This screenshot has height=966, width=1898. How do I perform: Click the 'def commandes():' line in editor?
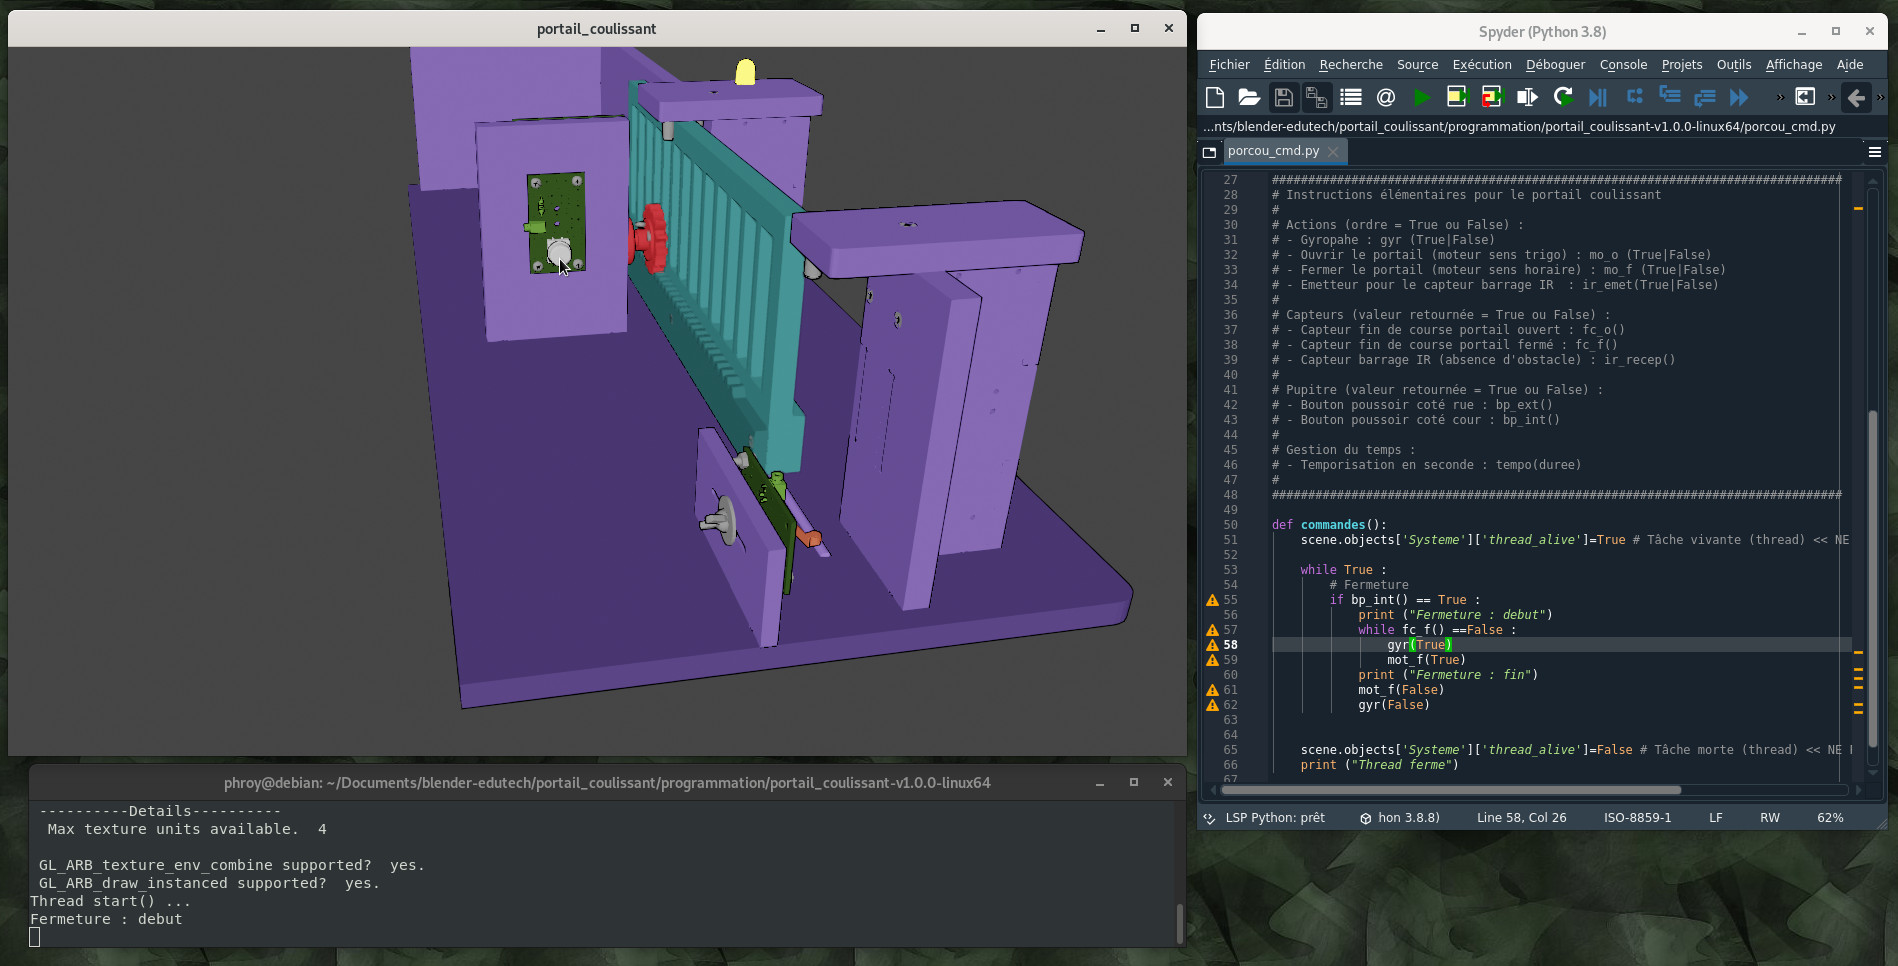(1329, 525)
